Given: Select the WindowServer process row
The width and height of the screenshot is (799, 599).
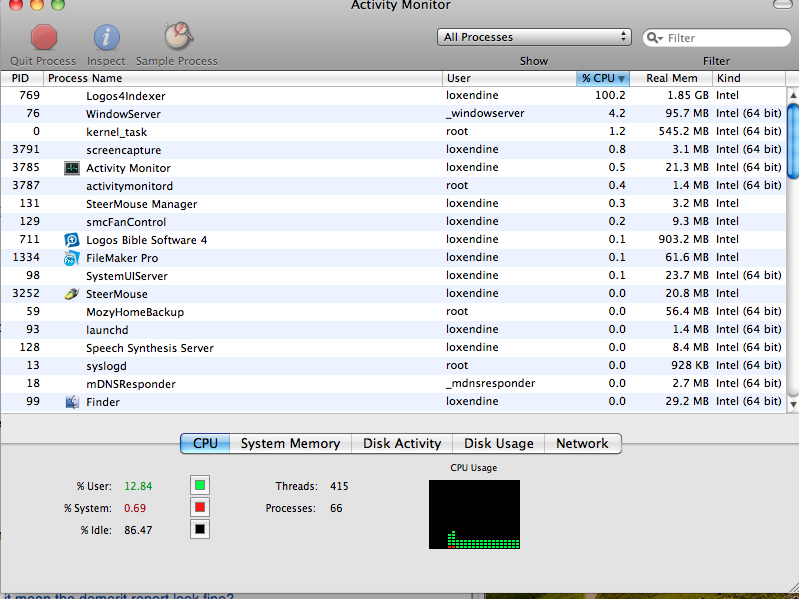Looking at the screenshot, I should click(x=393, y=114).
